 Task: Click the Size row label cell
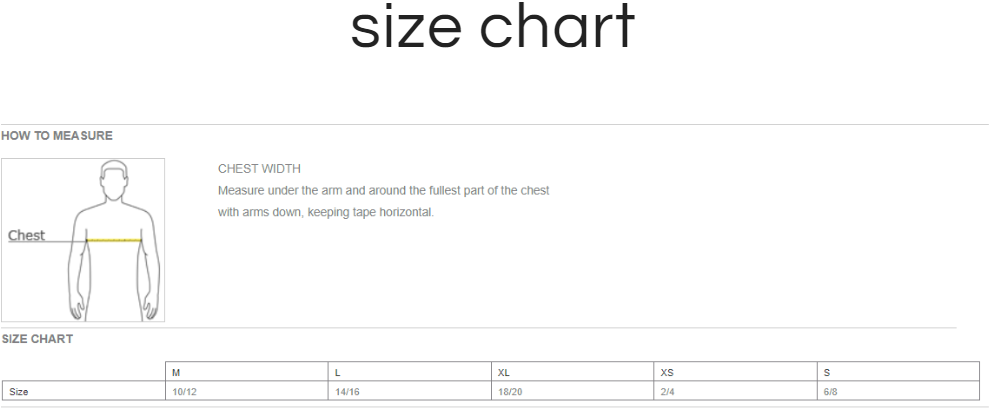point(84,391)
